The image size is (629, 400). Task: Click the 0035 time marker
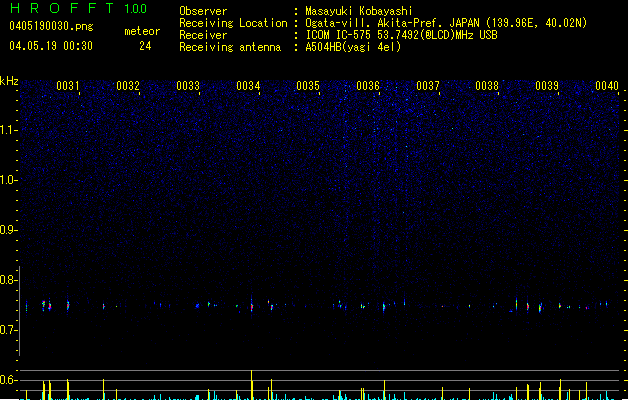click(308, 86)
